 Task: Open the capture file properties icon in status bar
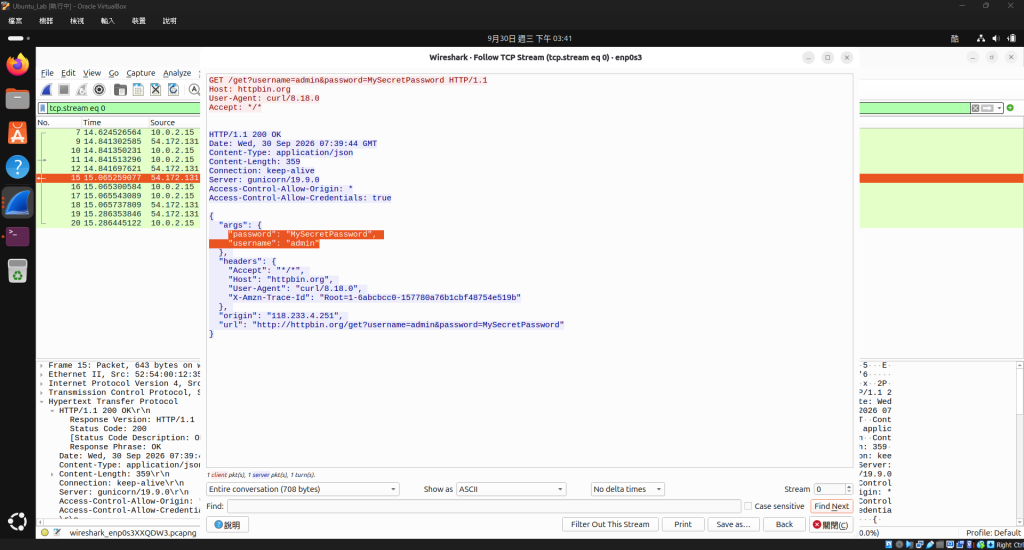(57, 532)
